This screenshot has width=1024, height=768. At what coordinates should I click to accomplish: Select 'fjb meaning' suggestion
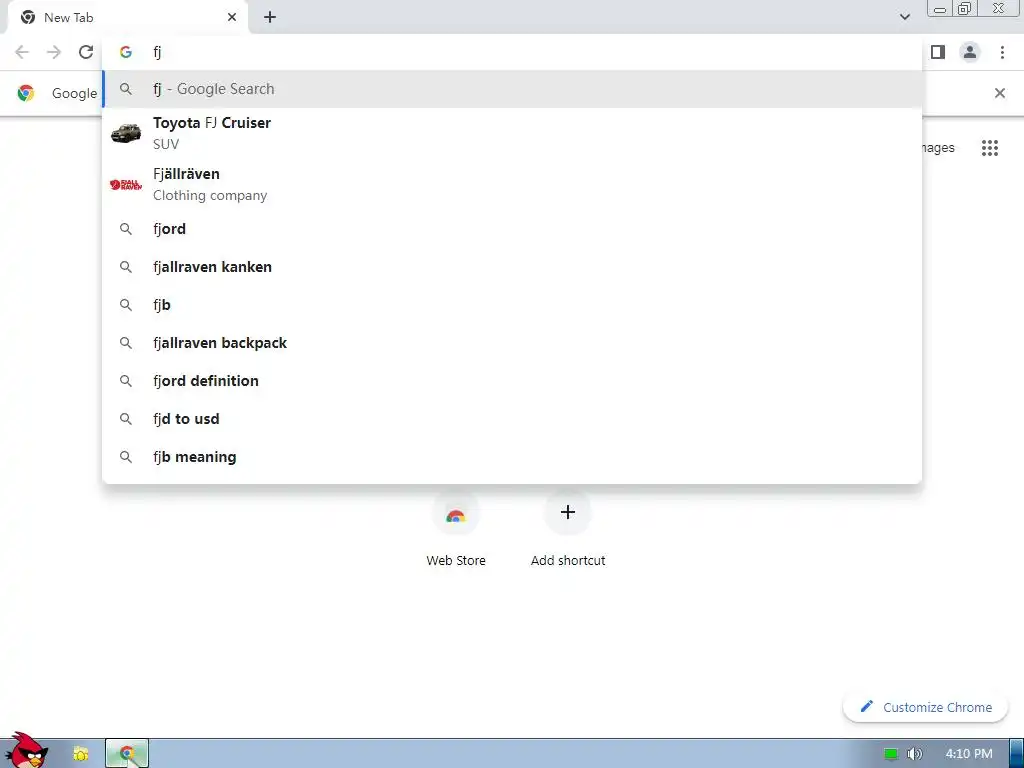(512, 456)
